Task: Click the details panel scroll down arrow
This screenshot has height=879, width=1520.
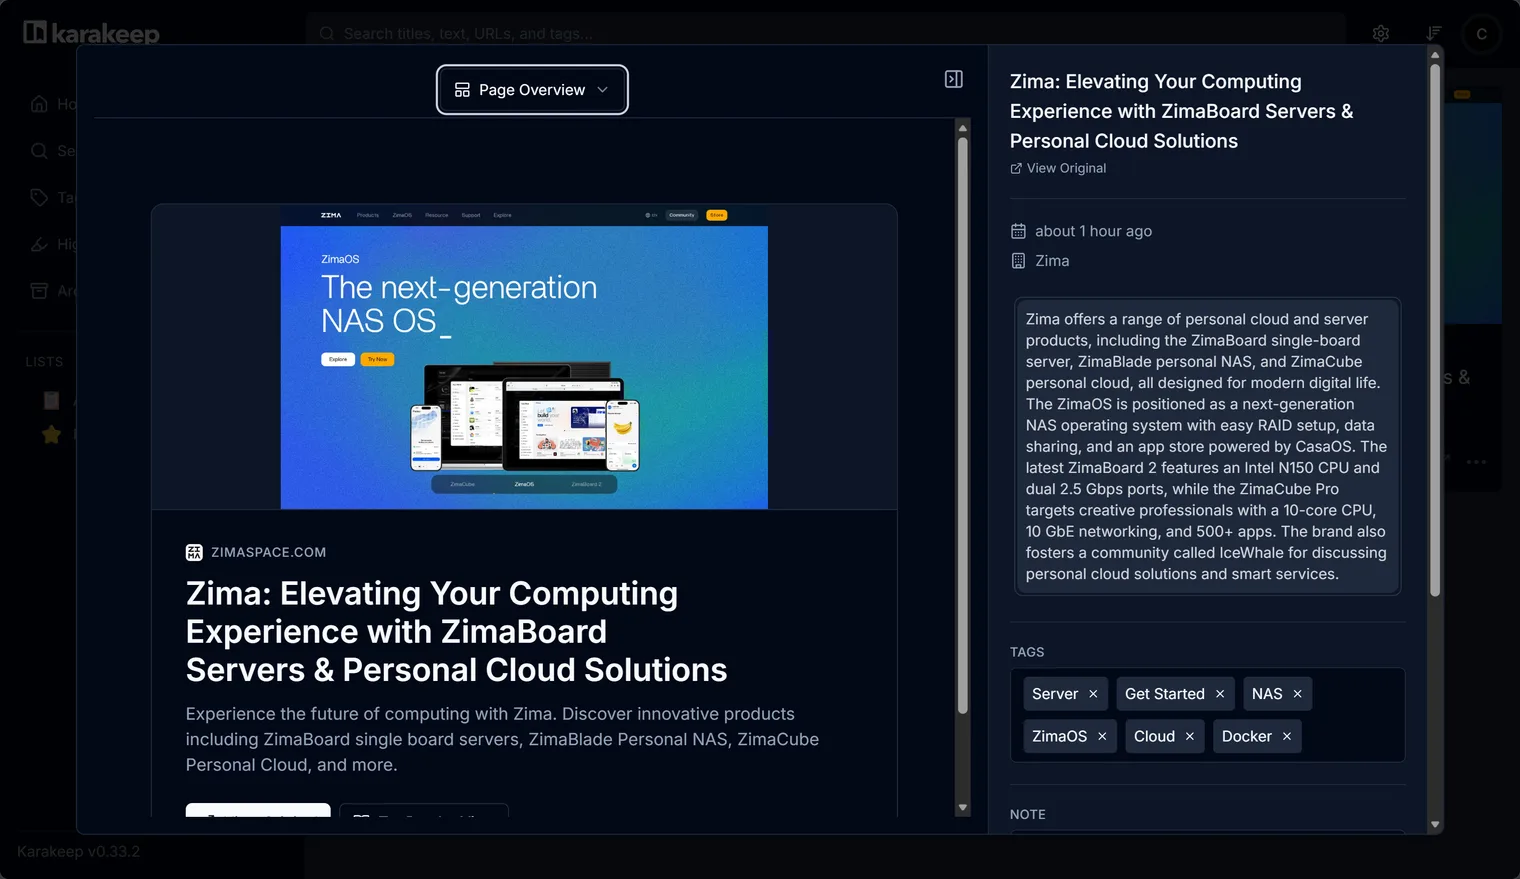Action: [1435, 826]
